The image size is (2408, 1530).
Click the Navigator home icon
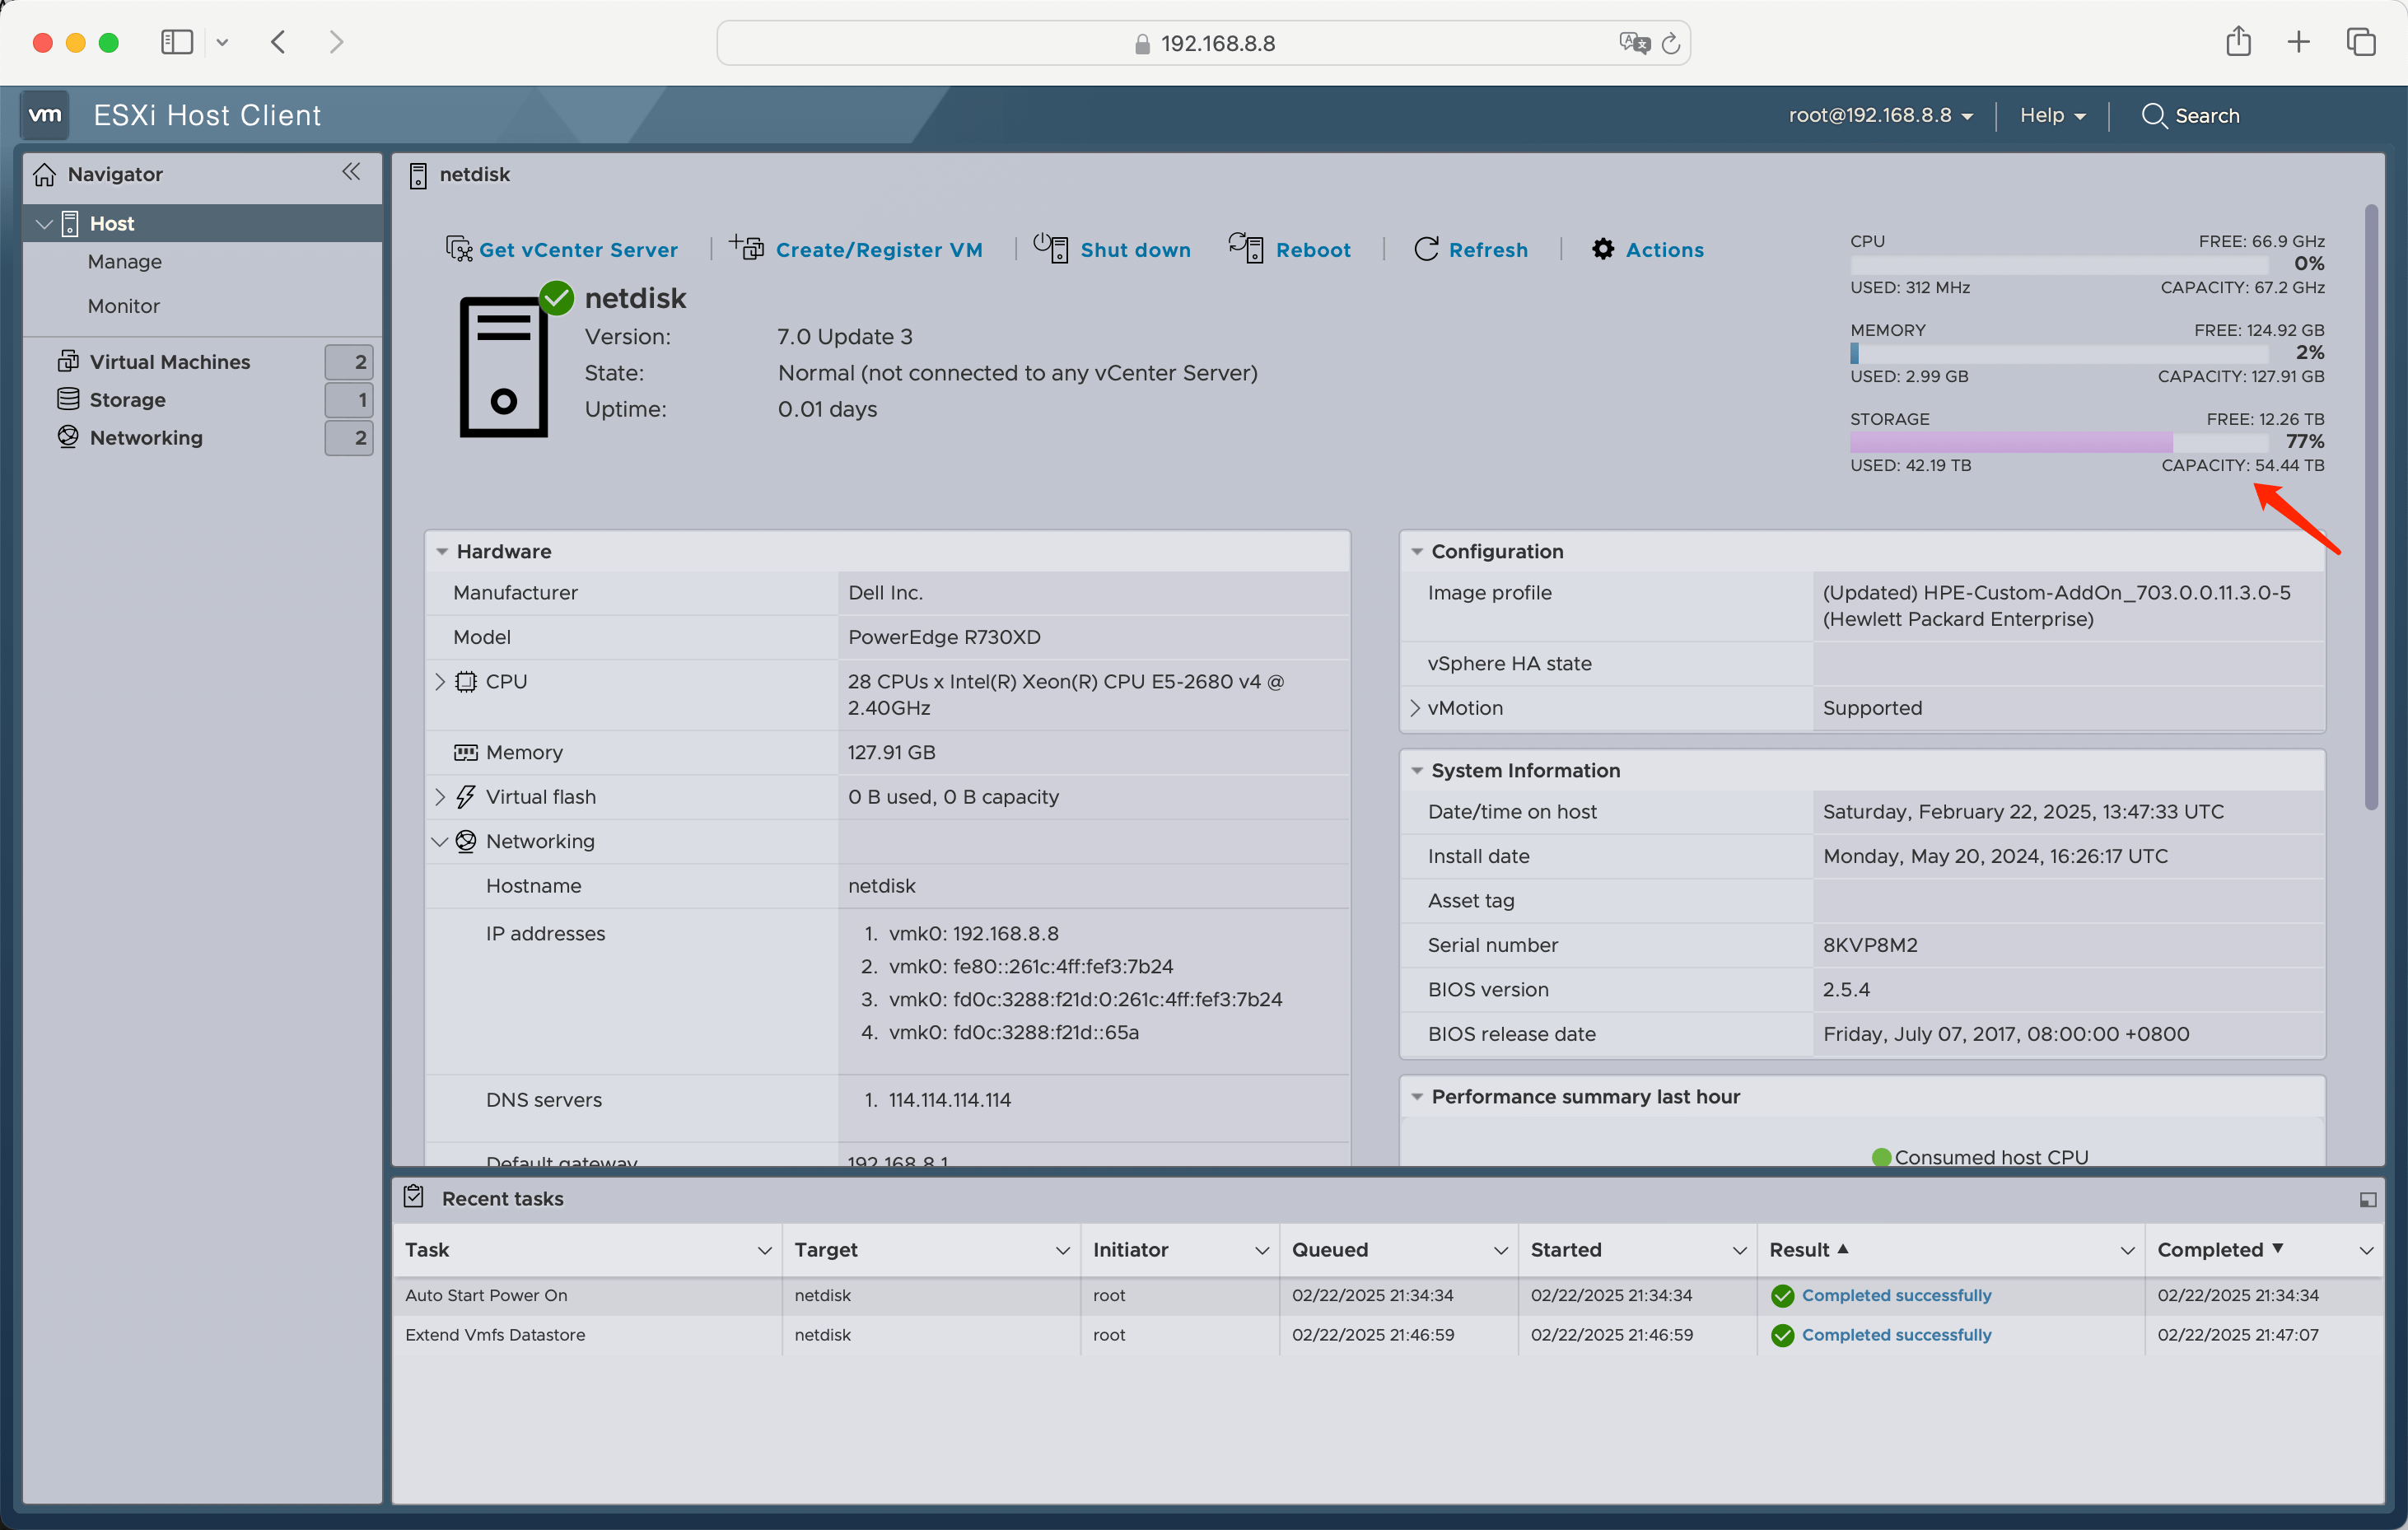[x=44, y=174]
